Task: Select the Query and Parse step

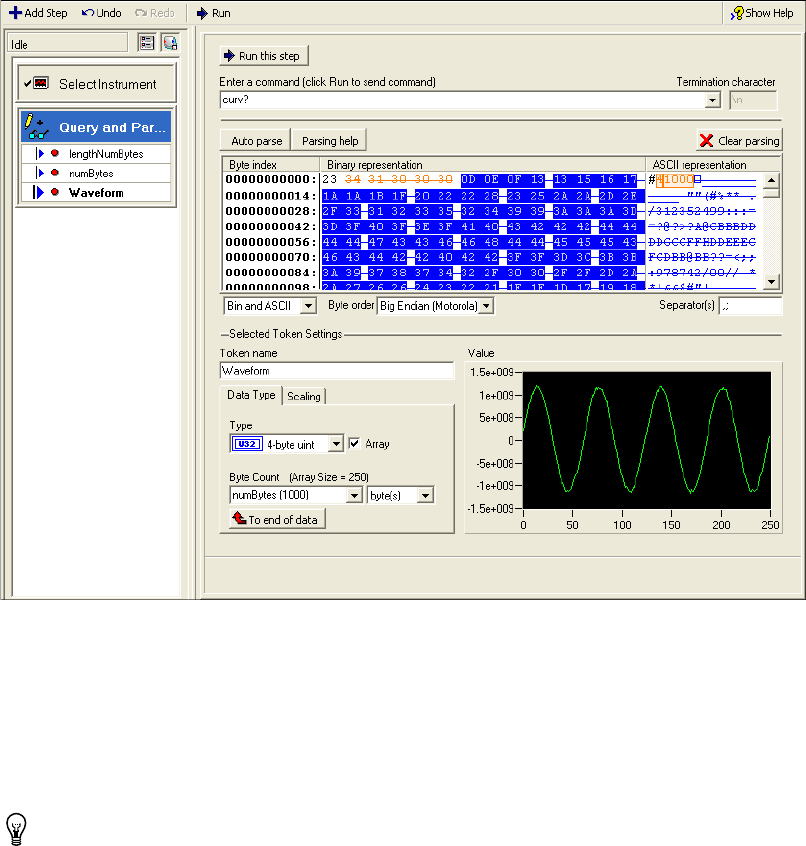Action: (96, 126)
